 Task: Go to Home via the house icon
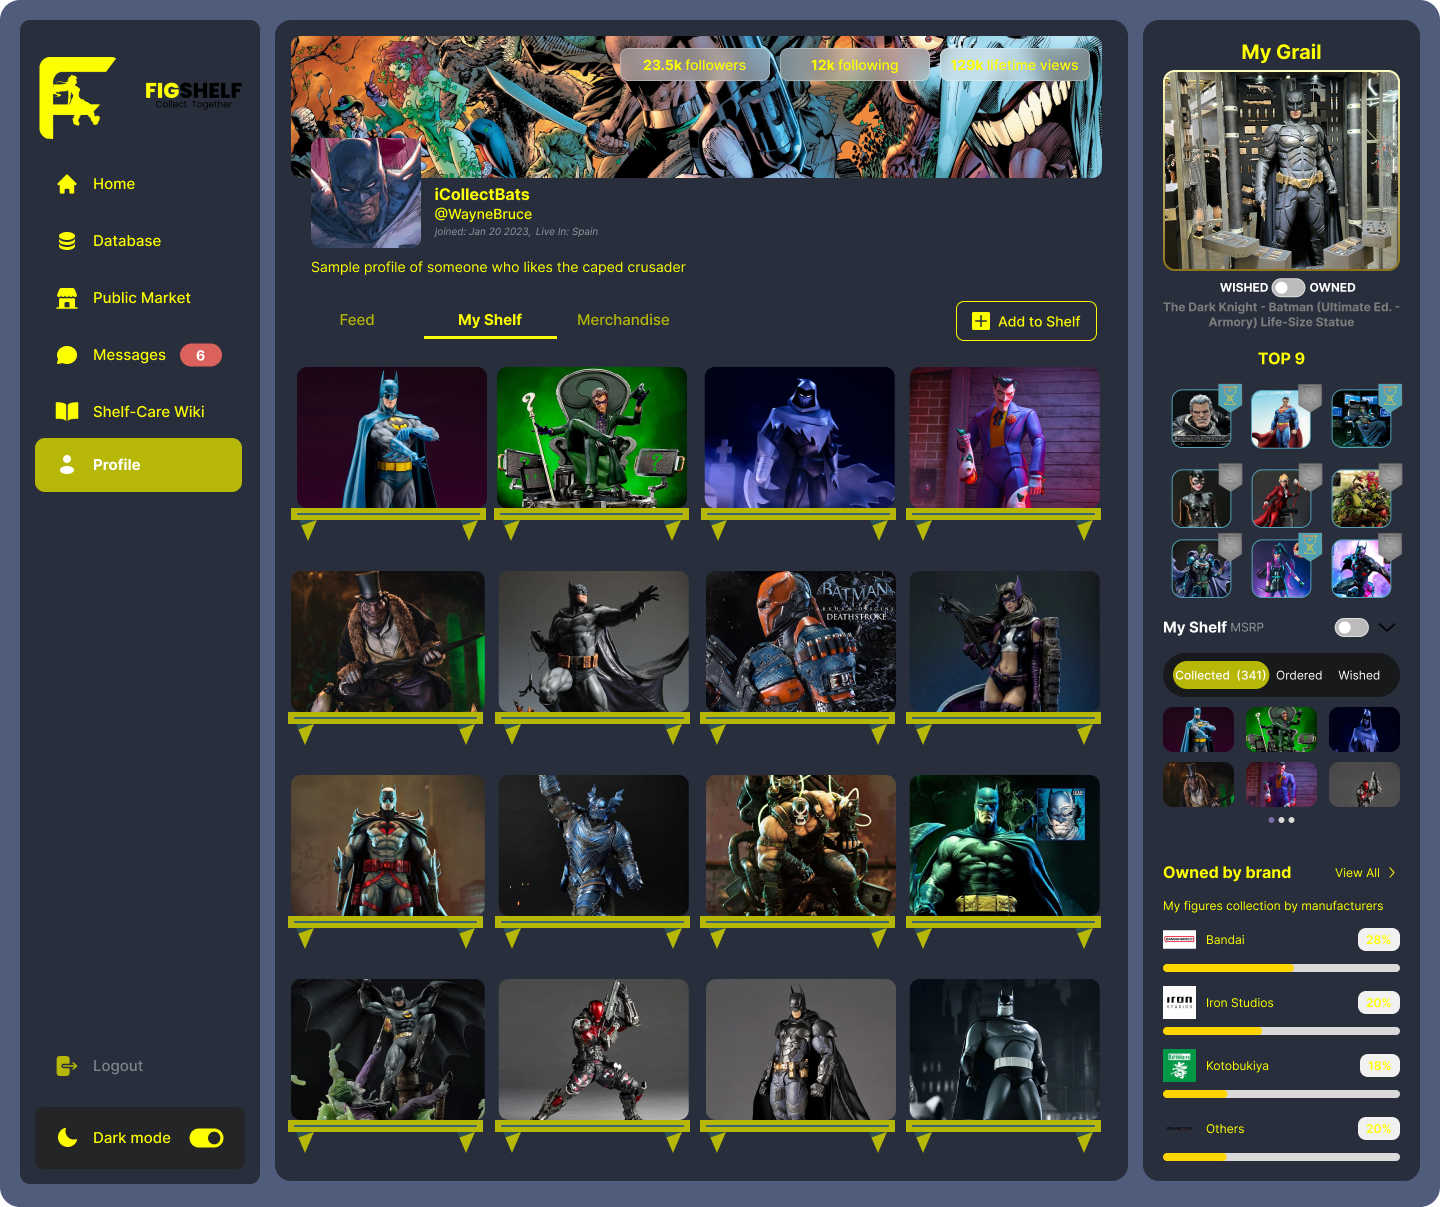(x=67, y=184)
